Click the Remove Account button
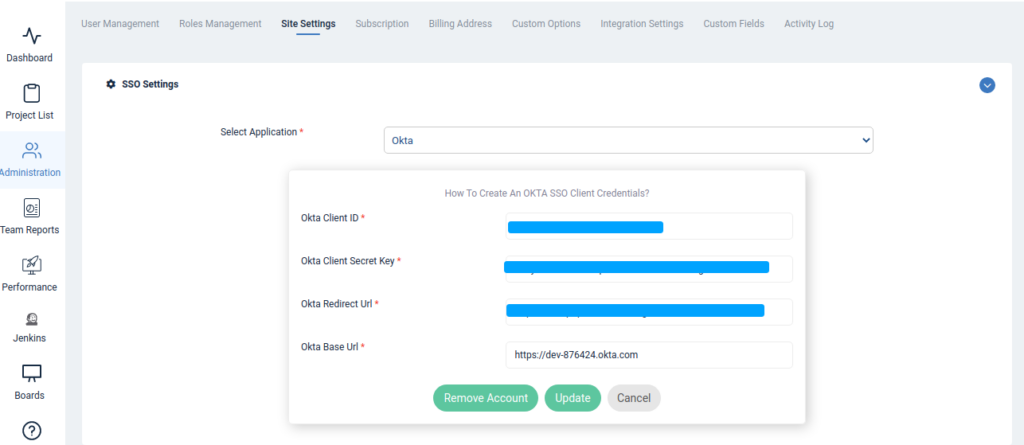This screenshot has width=1024, height=445. click(485, 398)
